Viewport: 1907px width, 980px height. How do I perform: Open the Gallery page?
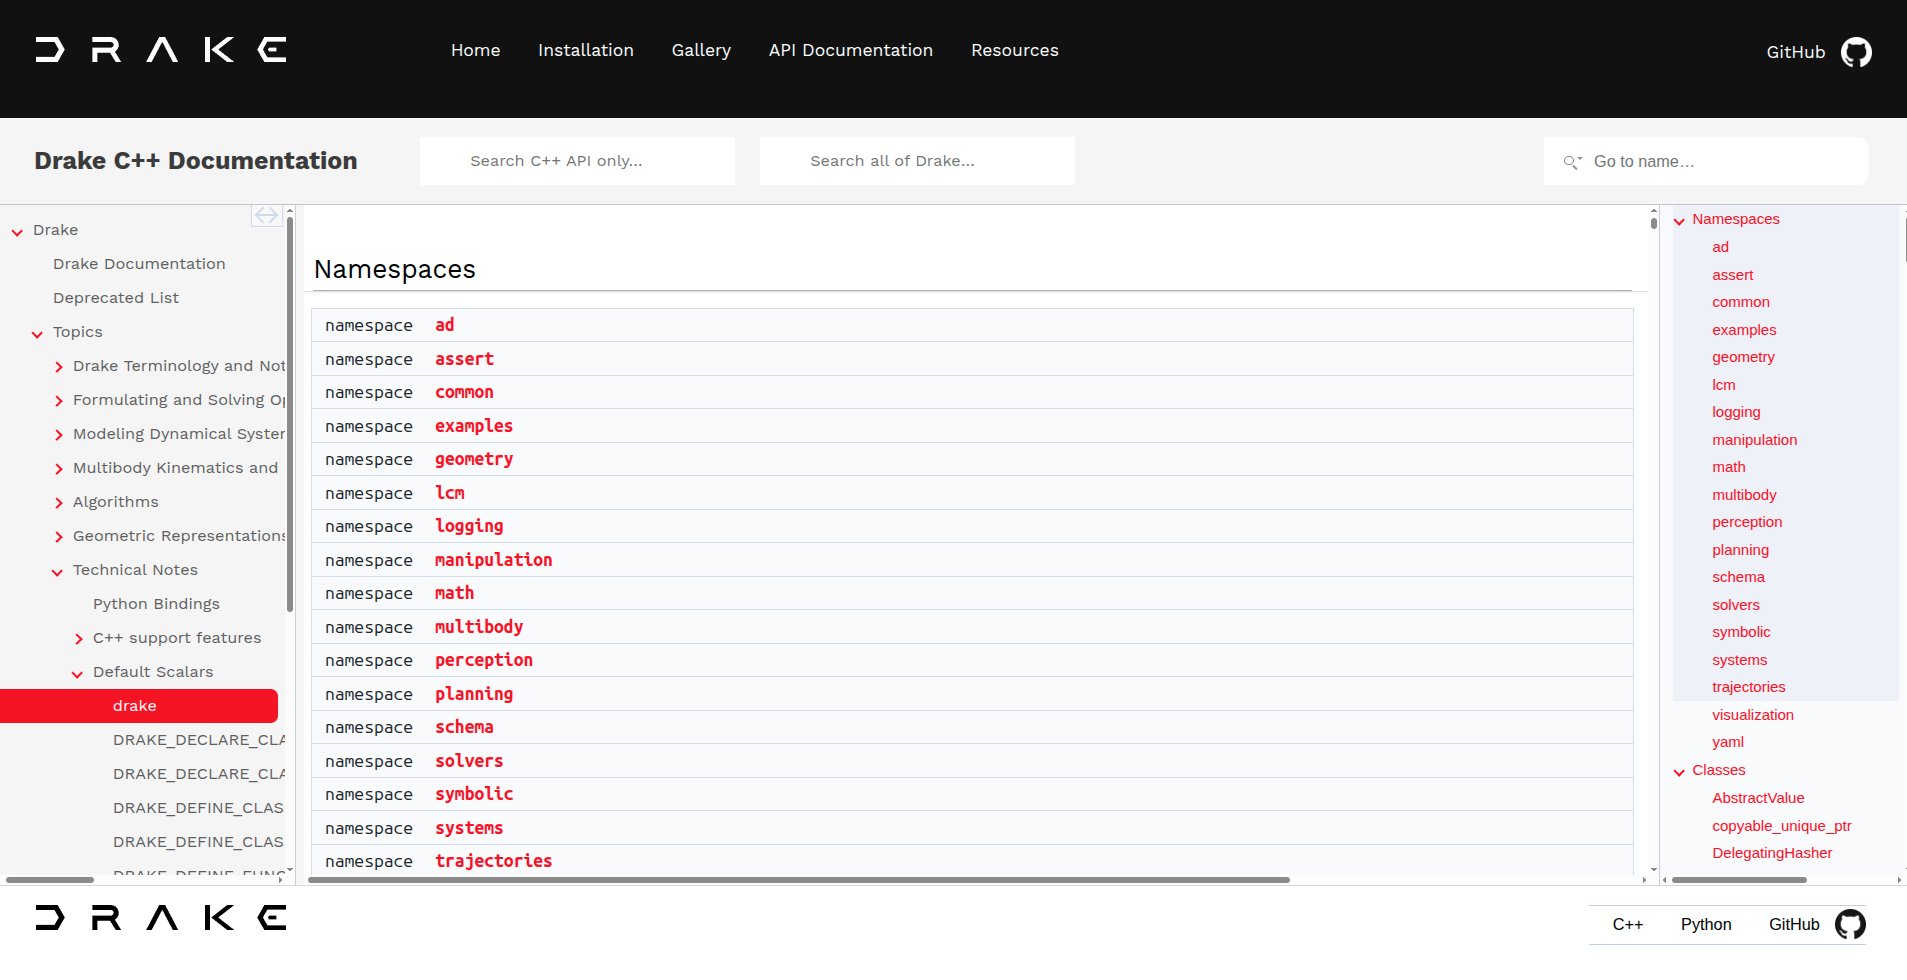(701, 50)
